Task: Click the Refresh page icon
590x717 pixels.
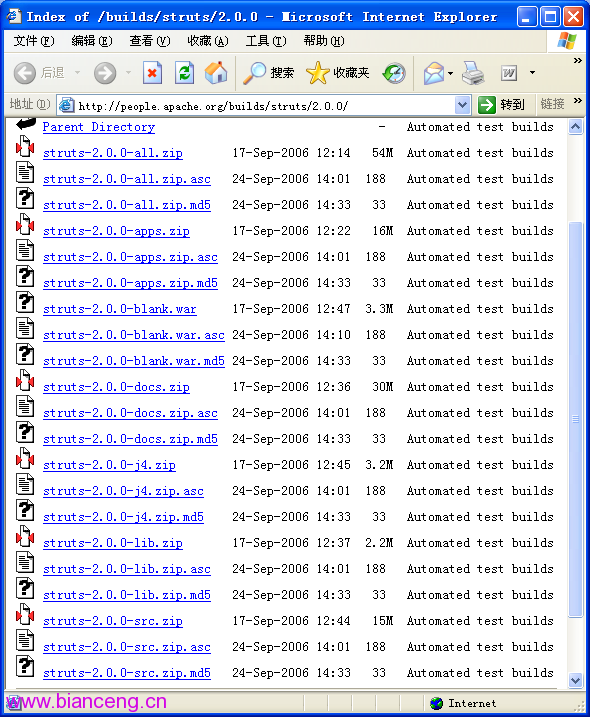Action: coord(184,73)
